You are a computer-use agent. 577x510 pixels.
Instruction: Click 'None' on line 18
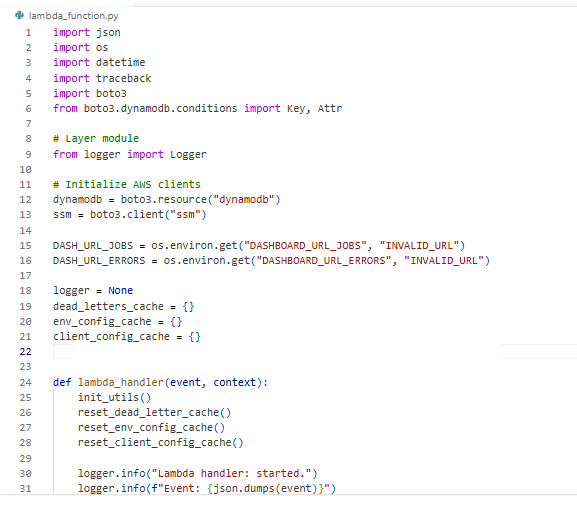point(121,291)
